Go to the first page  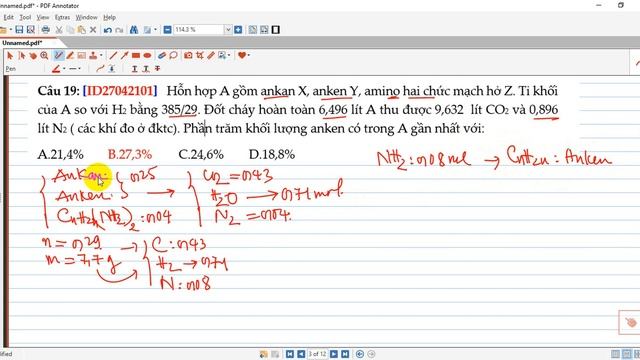[x=290, y=354]
